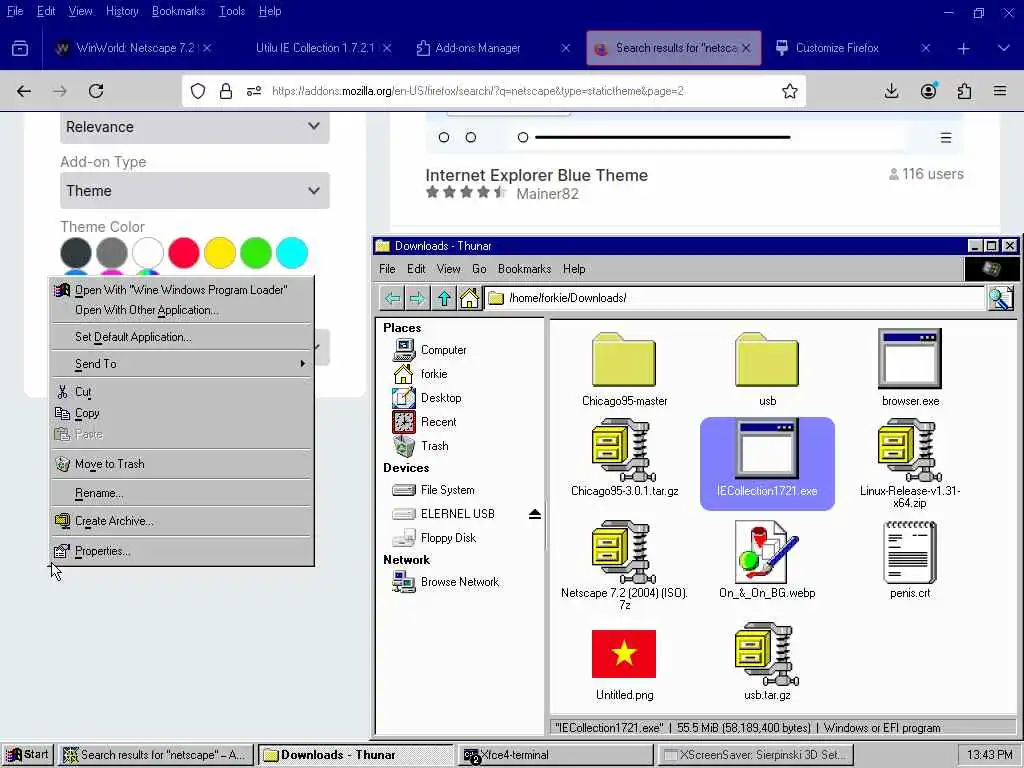The width and height of the screenshot is (1024, 768).
Task: Select browser.exe file
Action: 910,369
